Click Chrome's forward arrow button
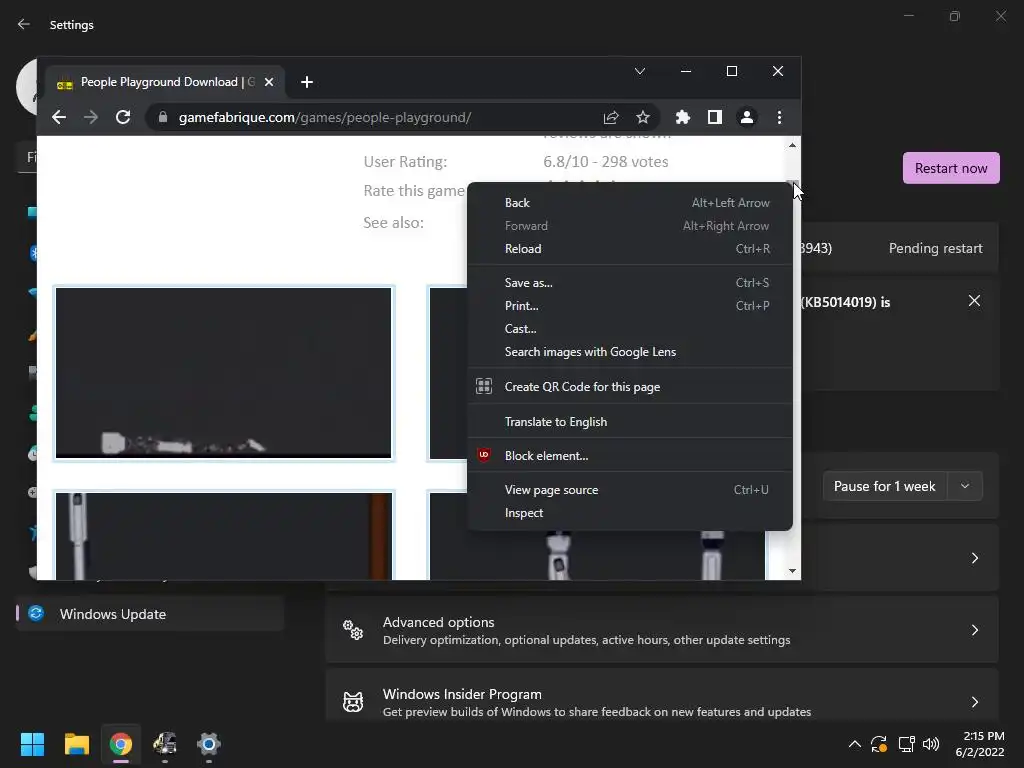Screen dimensions: 1024x768 91,118
